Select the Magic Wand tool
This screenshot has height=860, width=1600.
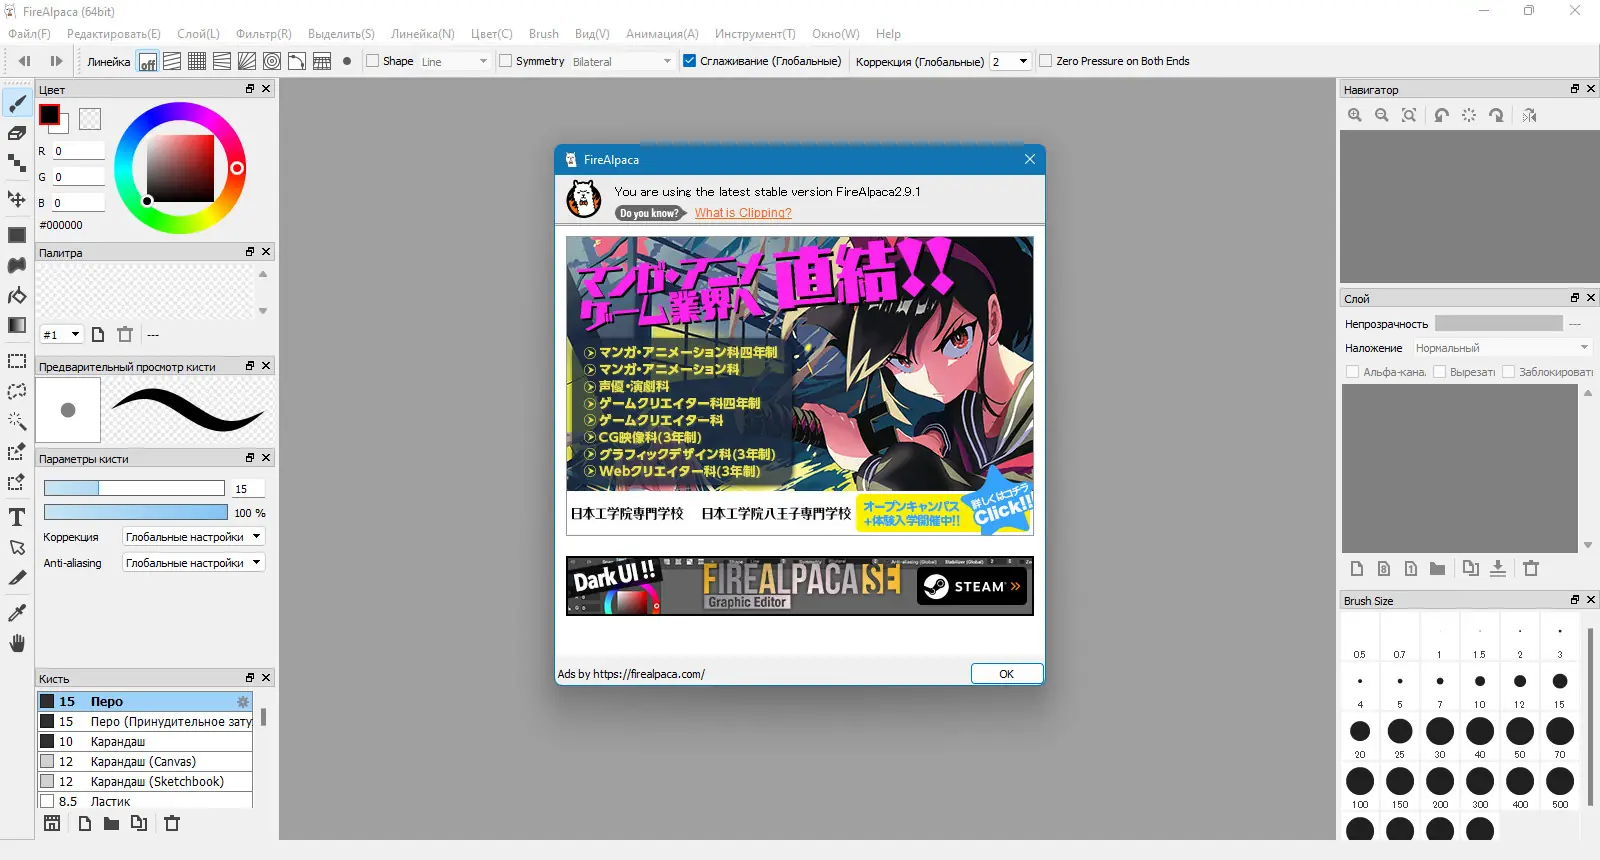pos(17,421)
